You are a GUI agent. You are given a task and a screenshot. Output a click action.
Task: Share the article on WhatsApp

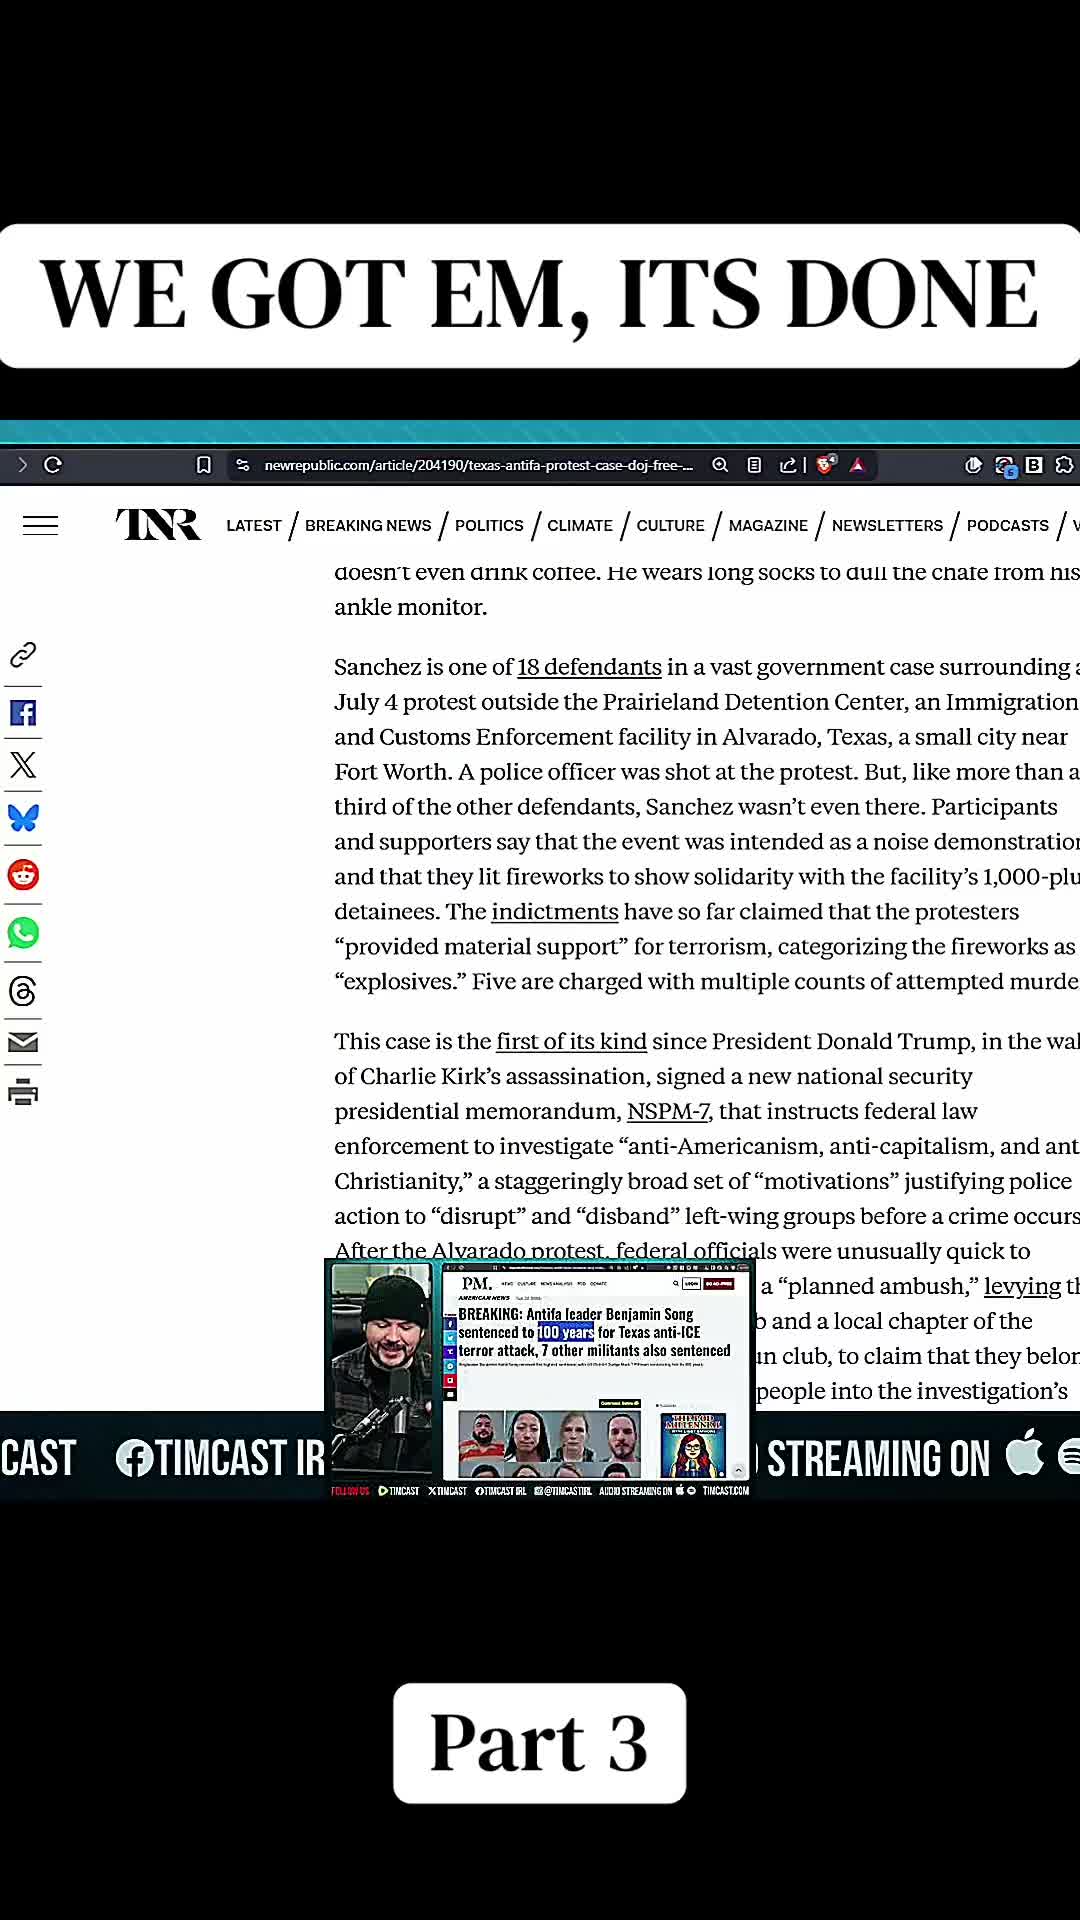point(23,933)
